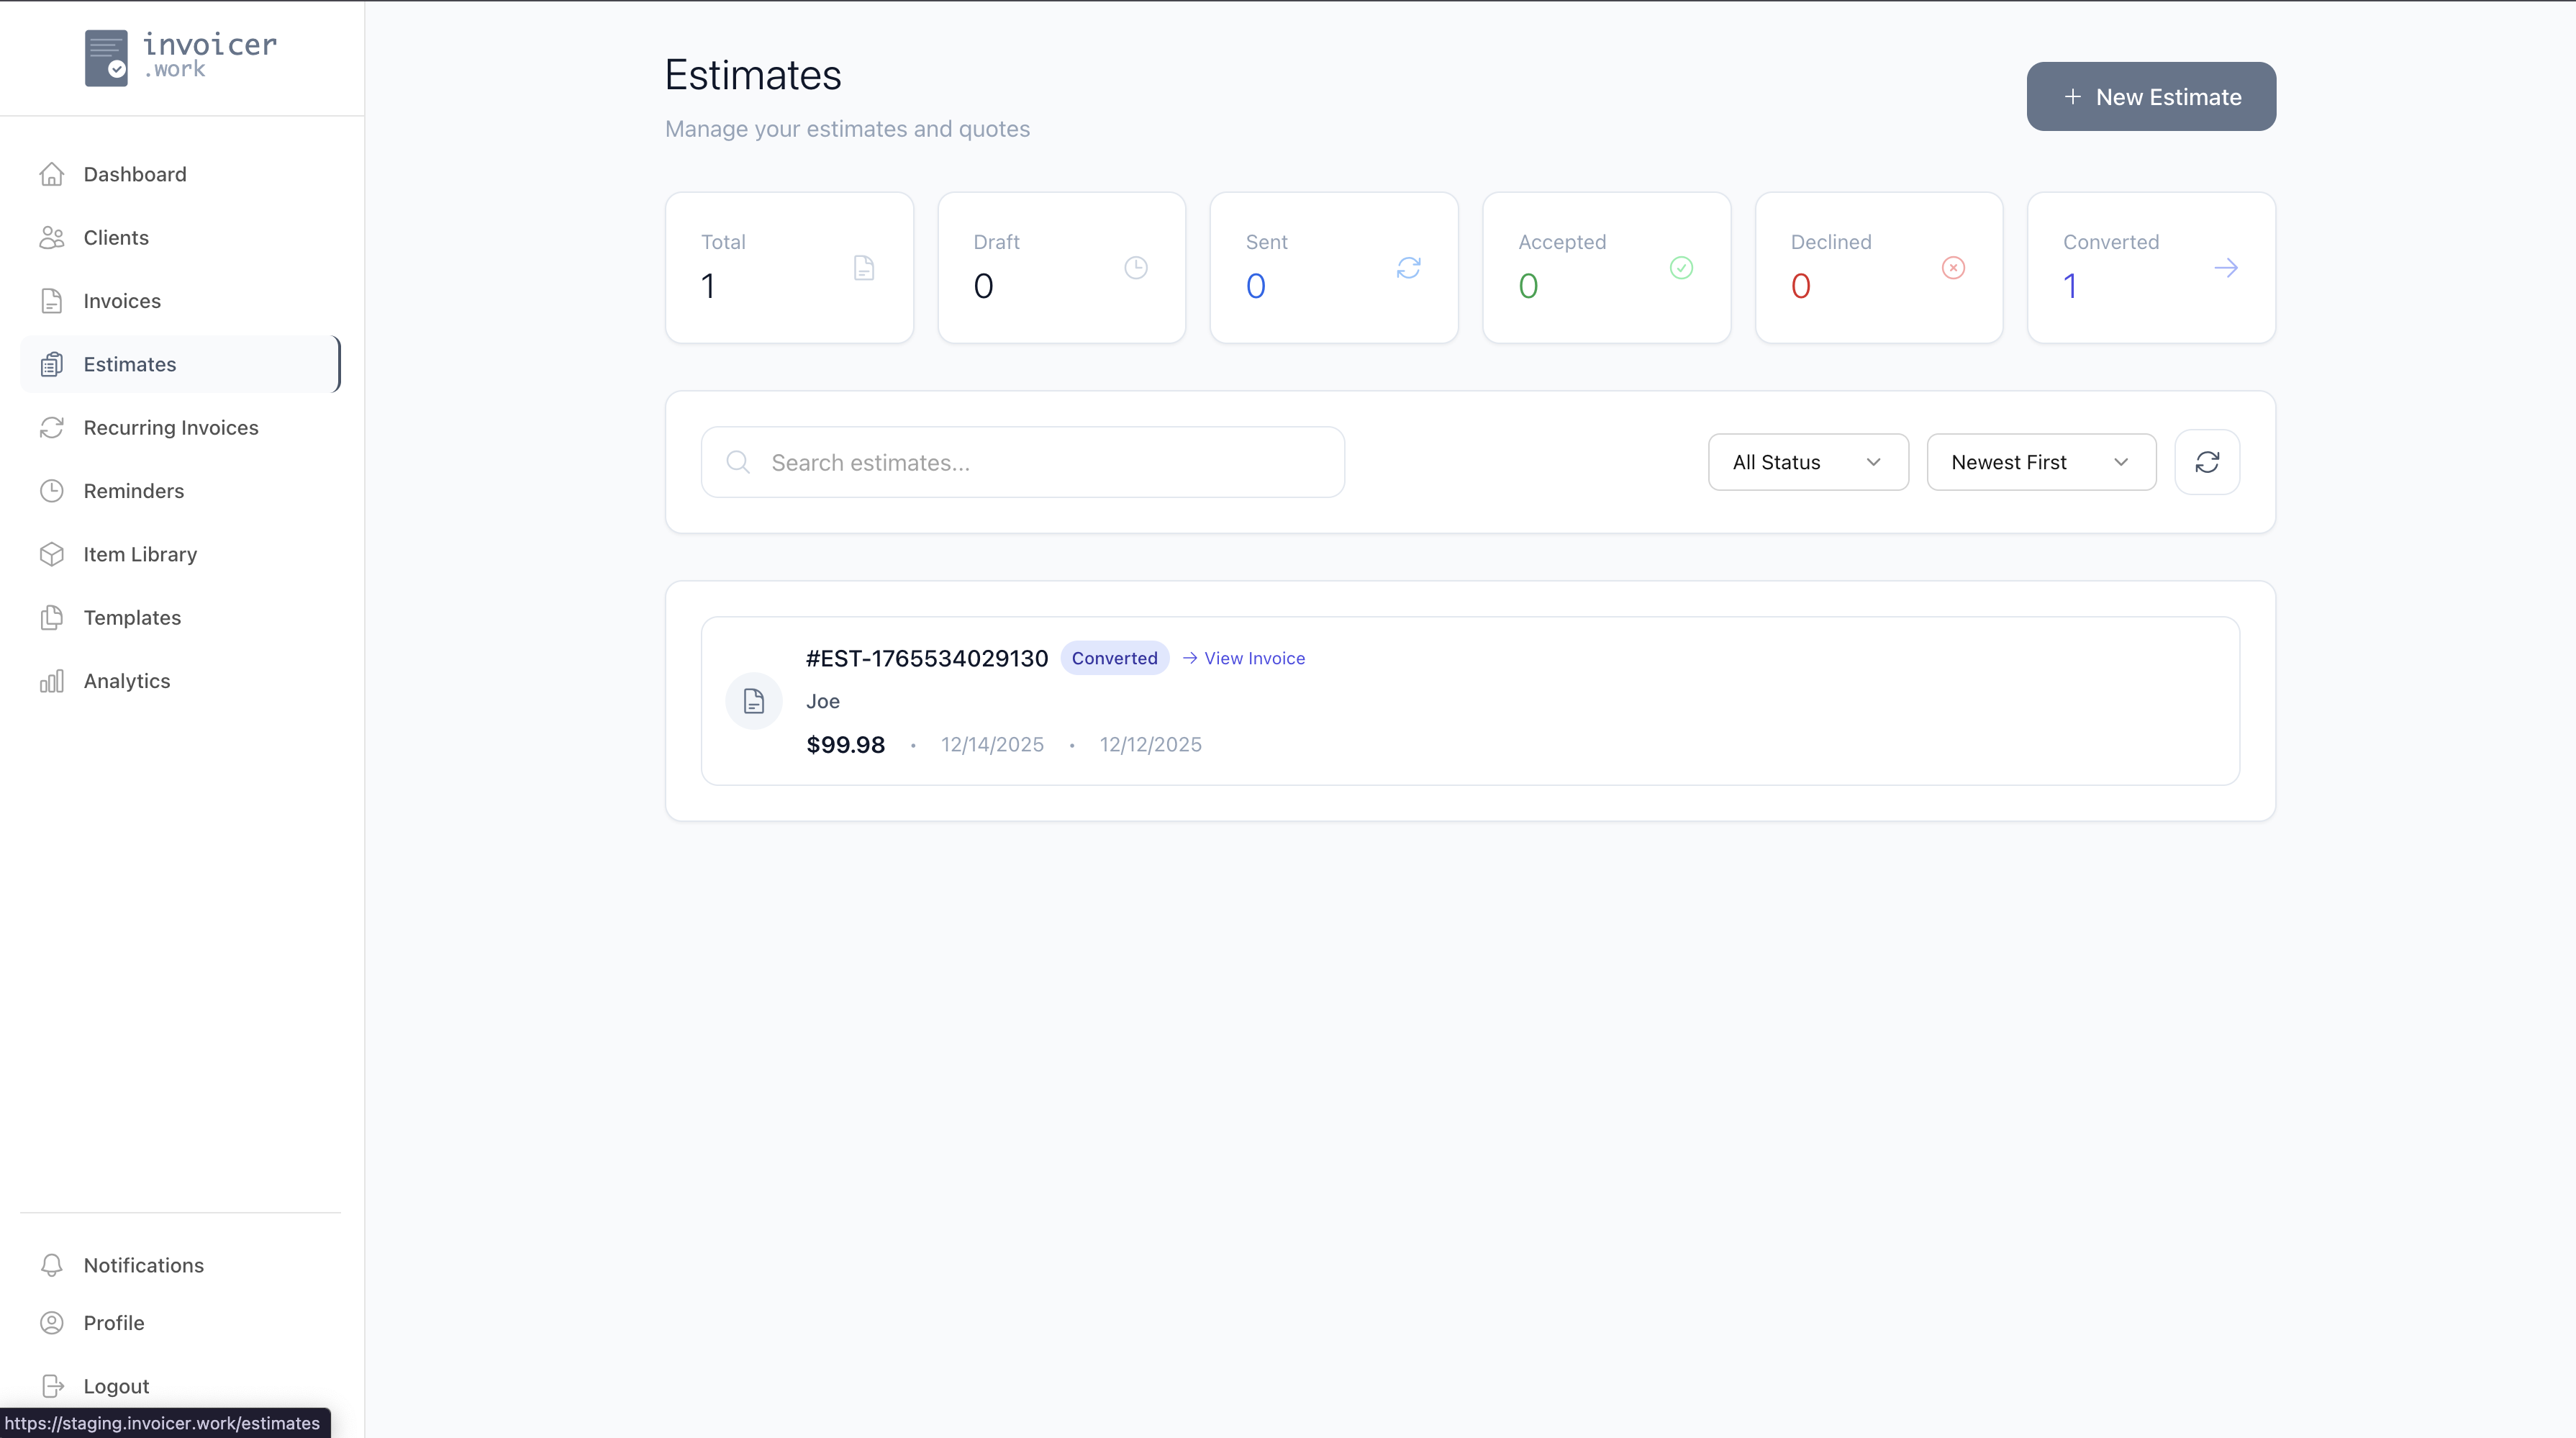Open the Templates menu item

click(132, 618)
